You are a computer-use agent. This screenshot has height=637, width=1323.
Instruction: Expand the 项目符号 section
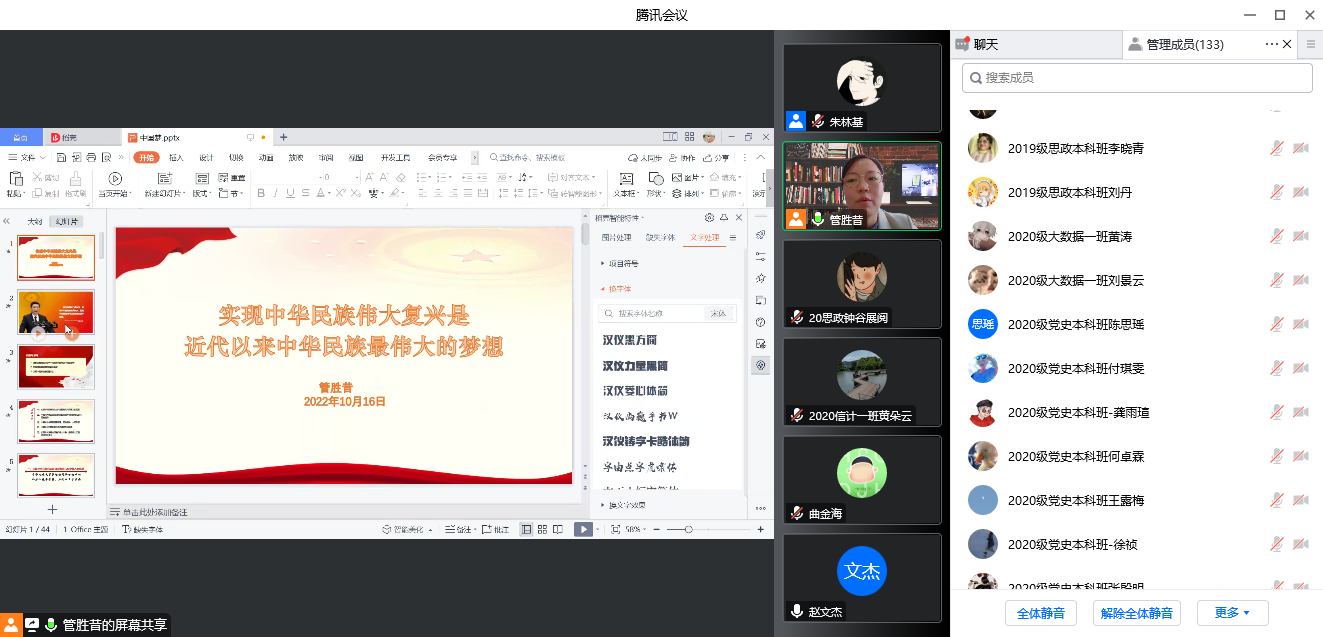[619, 264]
